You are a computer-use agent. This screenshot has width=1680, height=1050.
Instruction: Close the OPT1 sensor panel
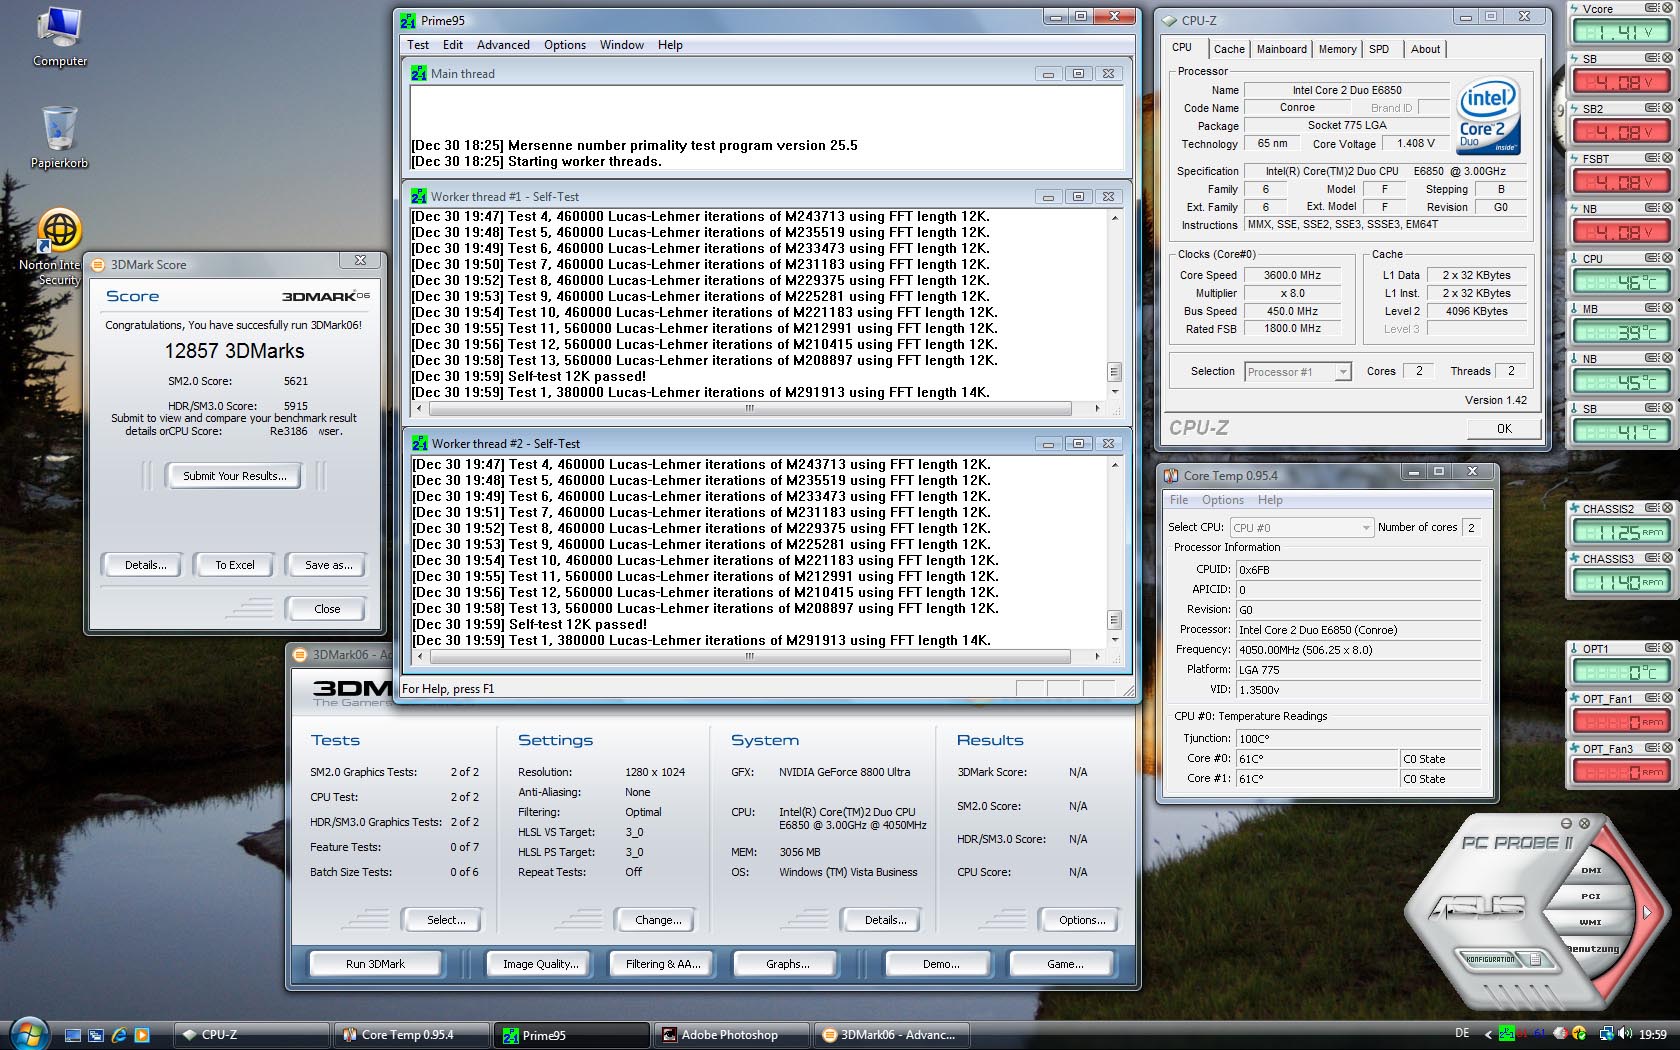[x=1666, y=648]
